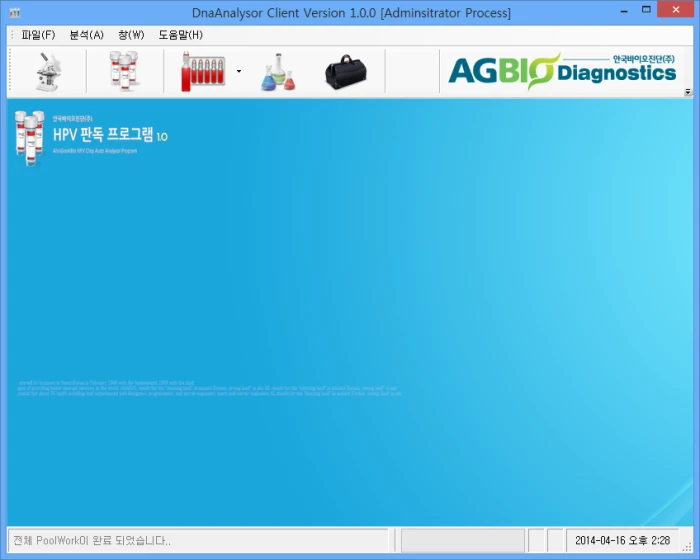Click the window resize grip corner
The width and height of the screenshot is (700, 560).
[687, 547]
